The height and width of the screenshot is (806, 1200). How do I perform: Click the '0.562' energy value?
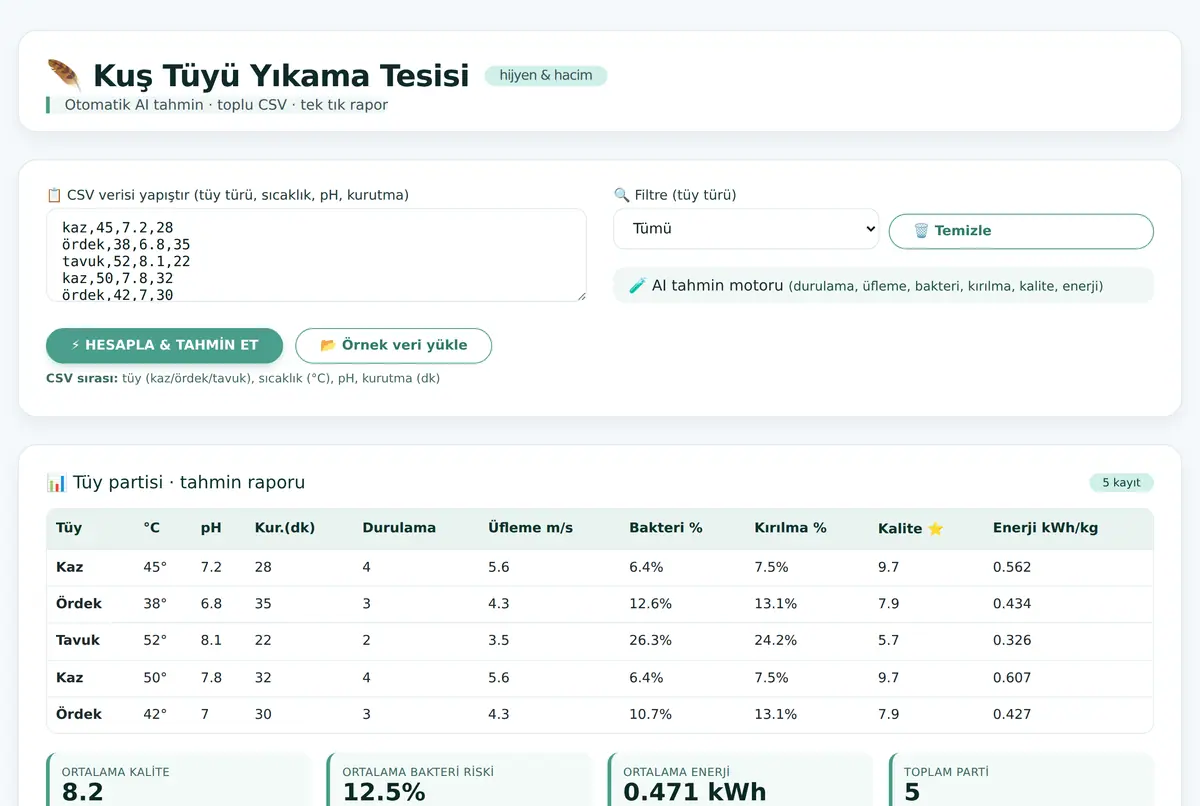1012,567
